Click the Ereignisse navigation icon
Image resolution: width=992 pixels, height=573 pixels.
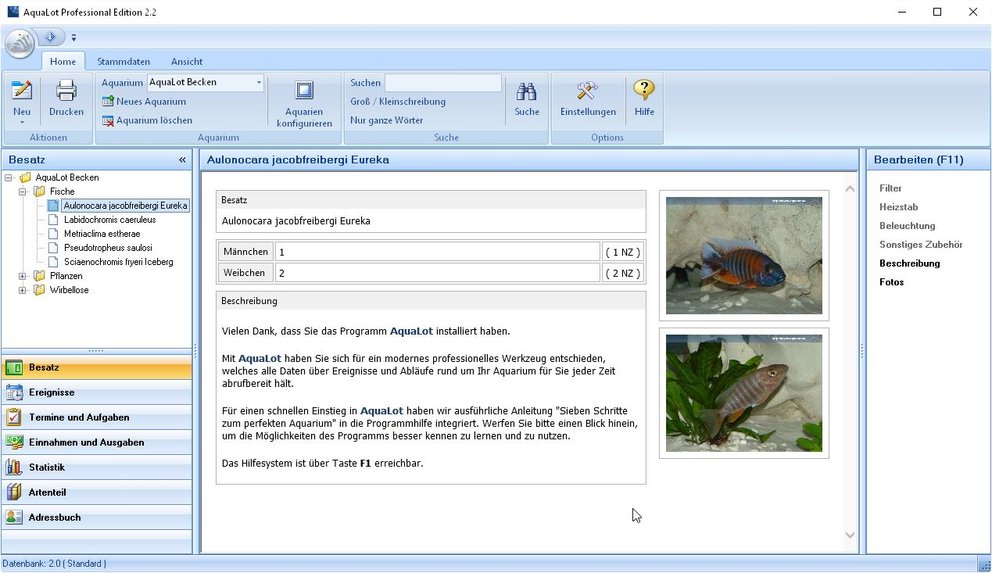click(14, 392)
